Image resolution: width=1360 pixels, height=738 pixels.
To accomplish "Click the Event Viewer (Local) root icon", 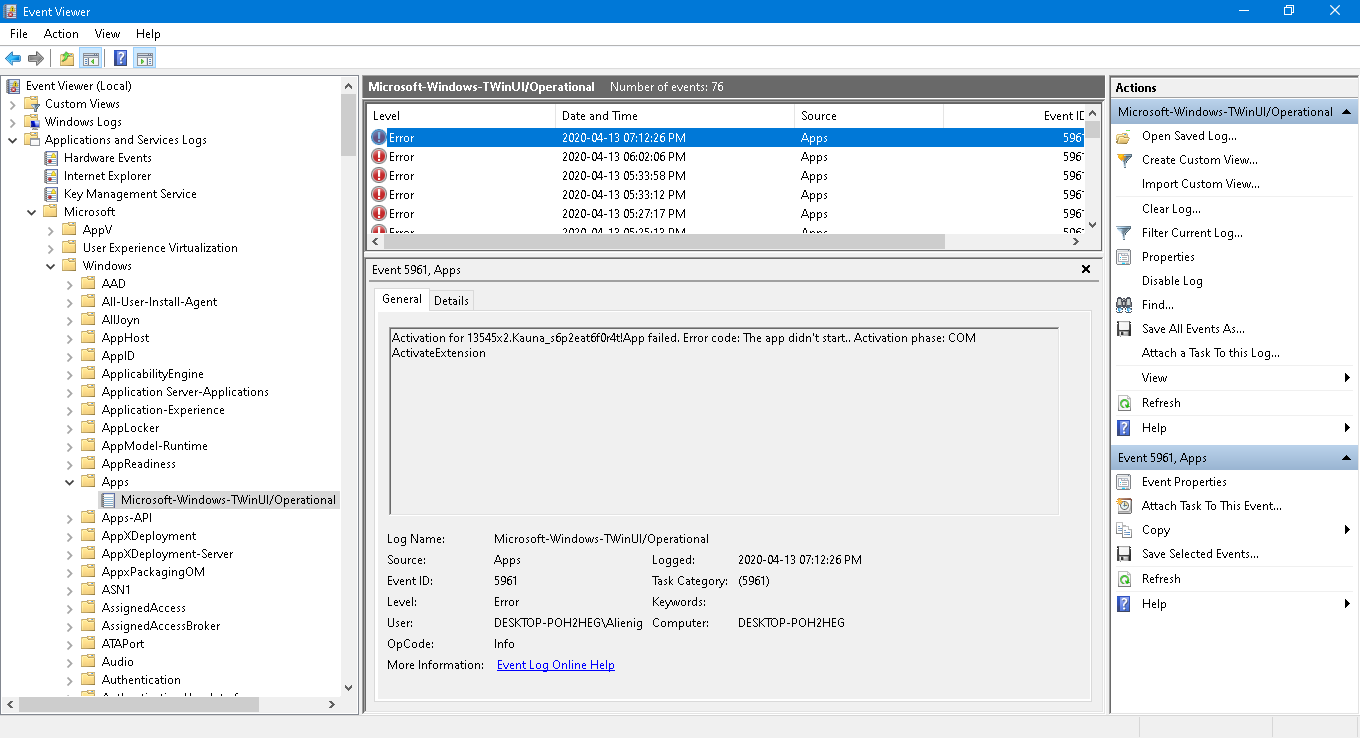I will point(13,86).
